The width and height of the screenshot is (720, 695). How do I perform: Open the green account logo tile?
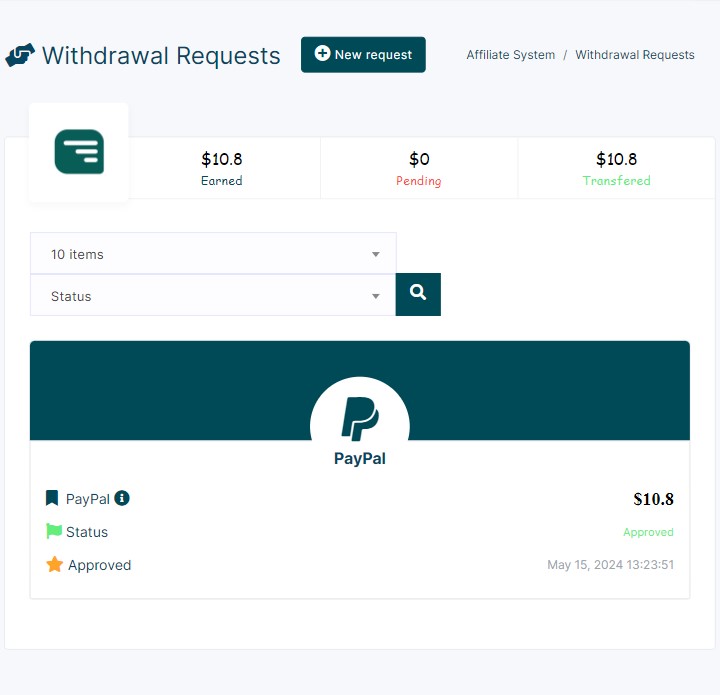[79, 152]
